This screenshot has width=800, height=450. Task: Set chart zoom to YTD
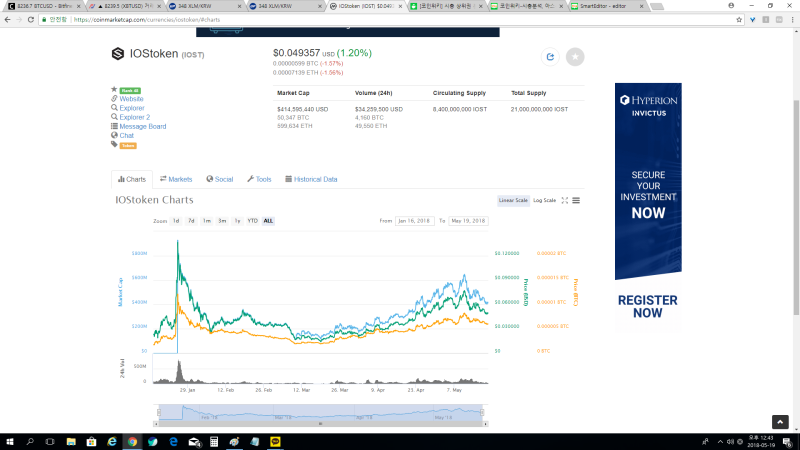pyautogui.click(x=253, y=221)
